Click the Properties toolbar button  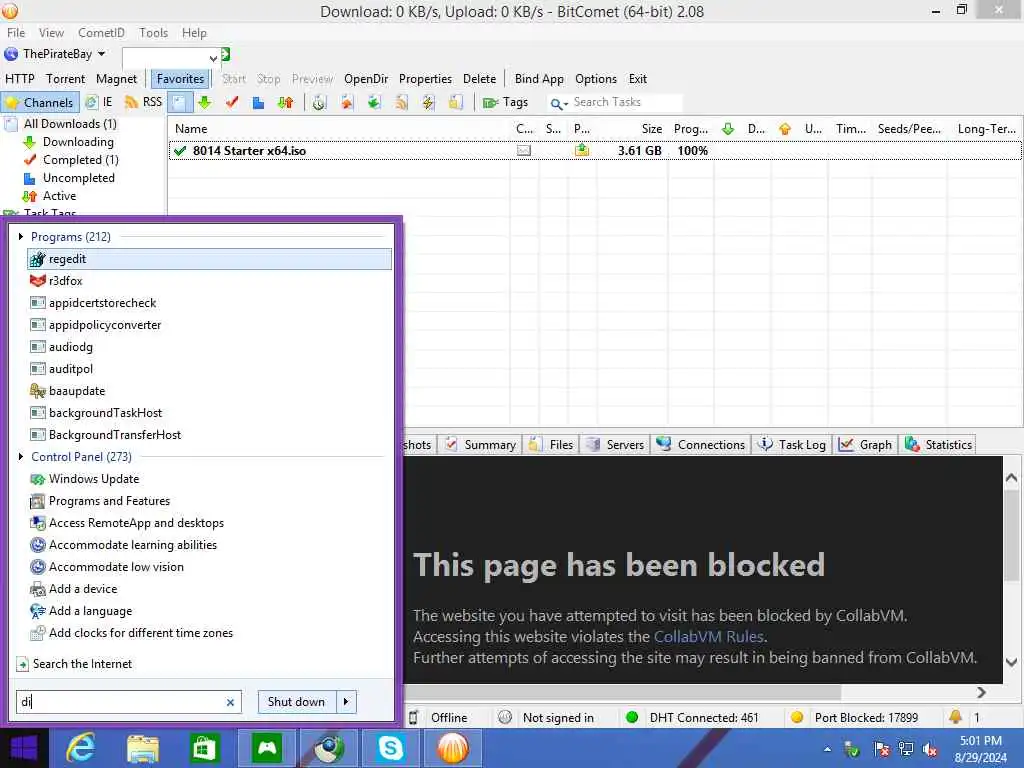(425, 79)
